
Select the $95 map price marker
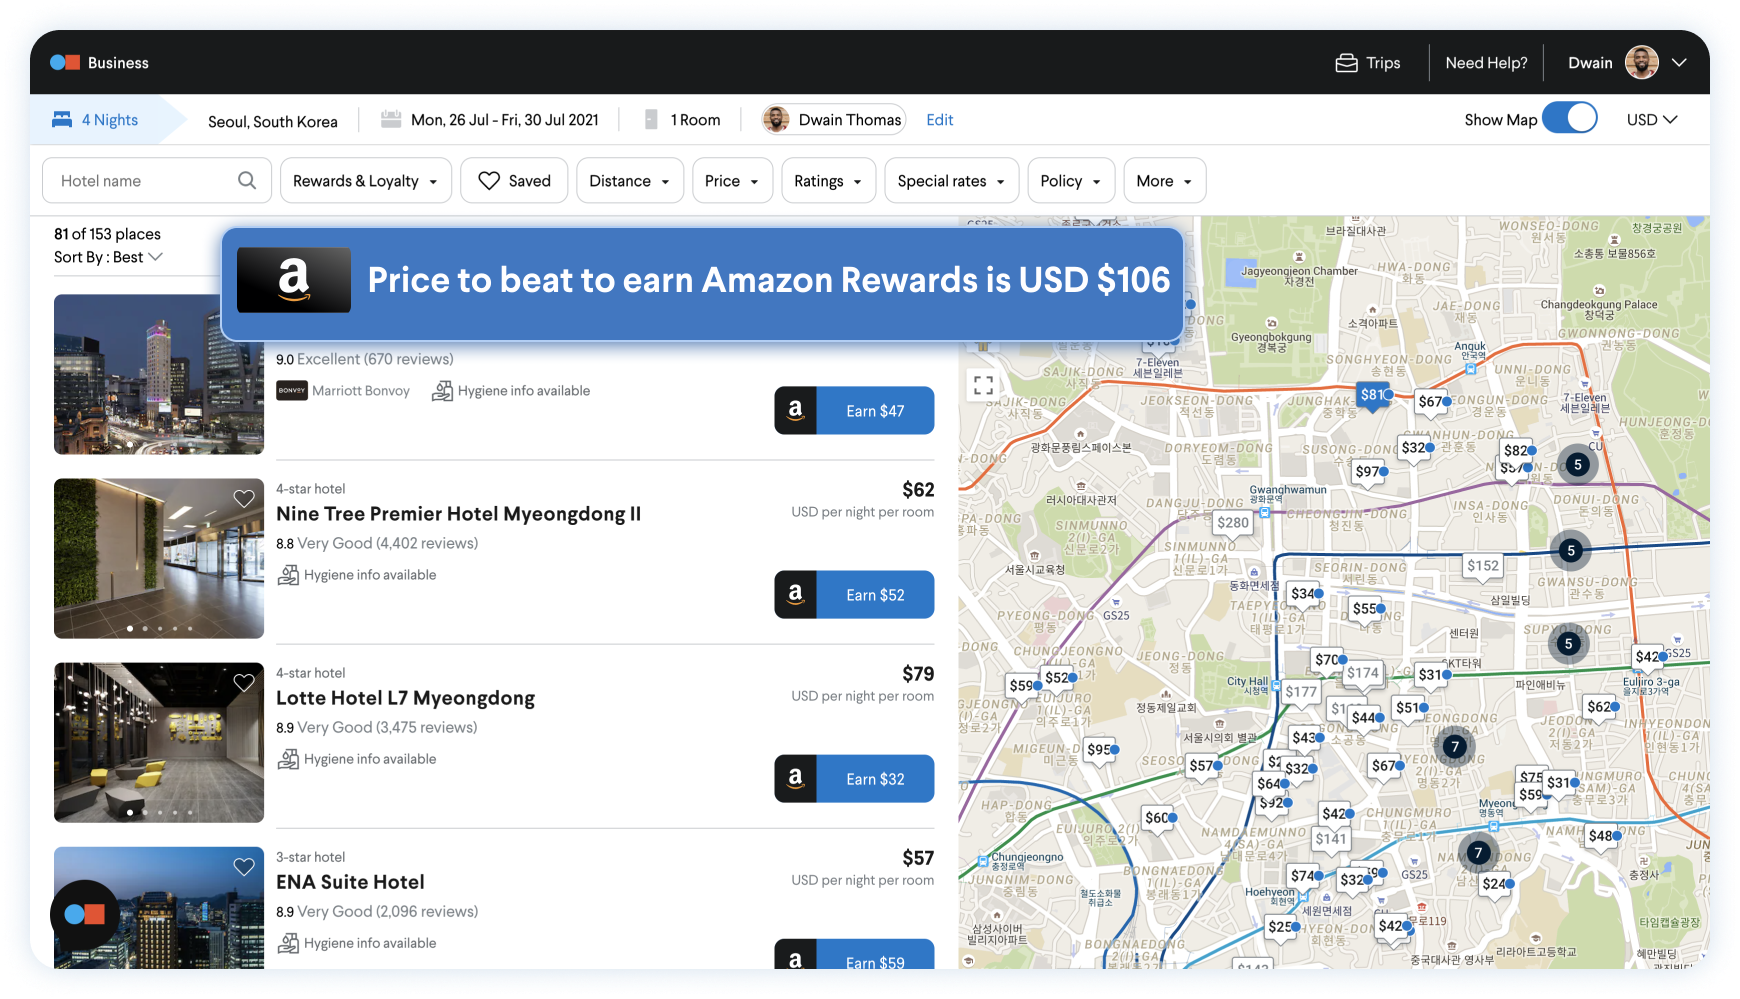[x=1101, y=750]
